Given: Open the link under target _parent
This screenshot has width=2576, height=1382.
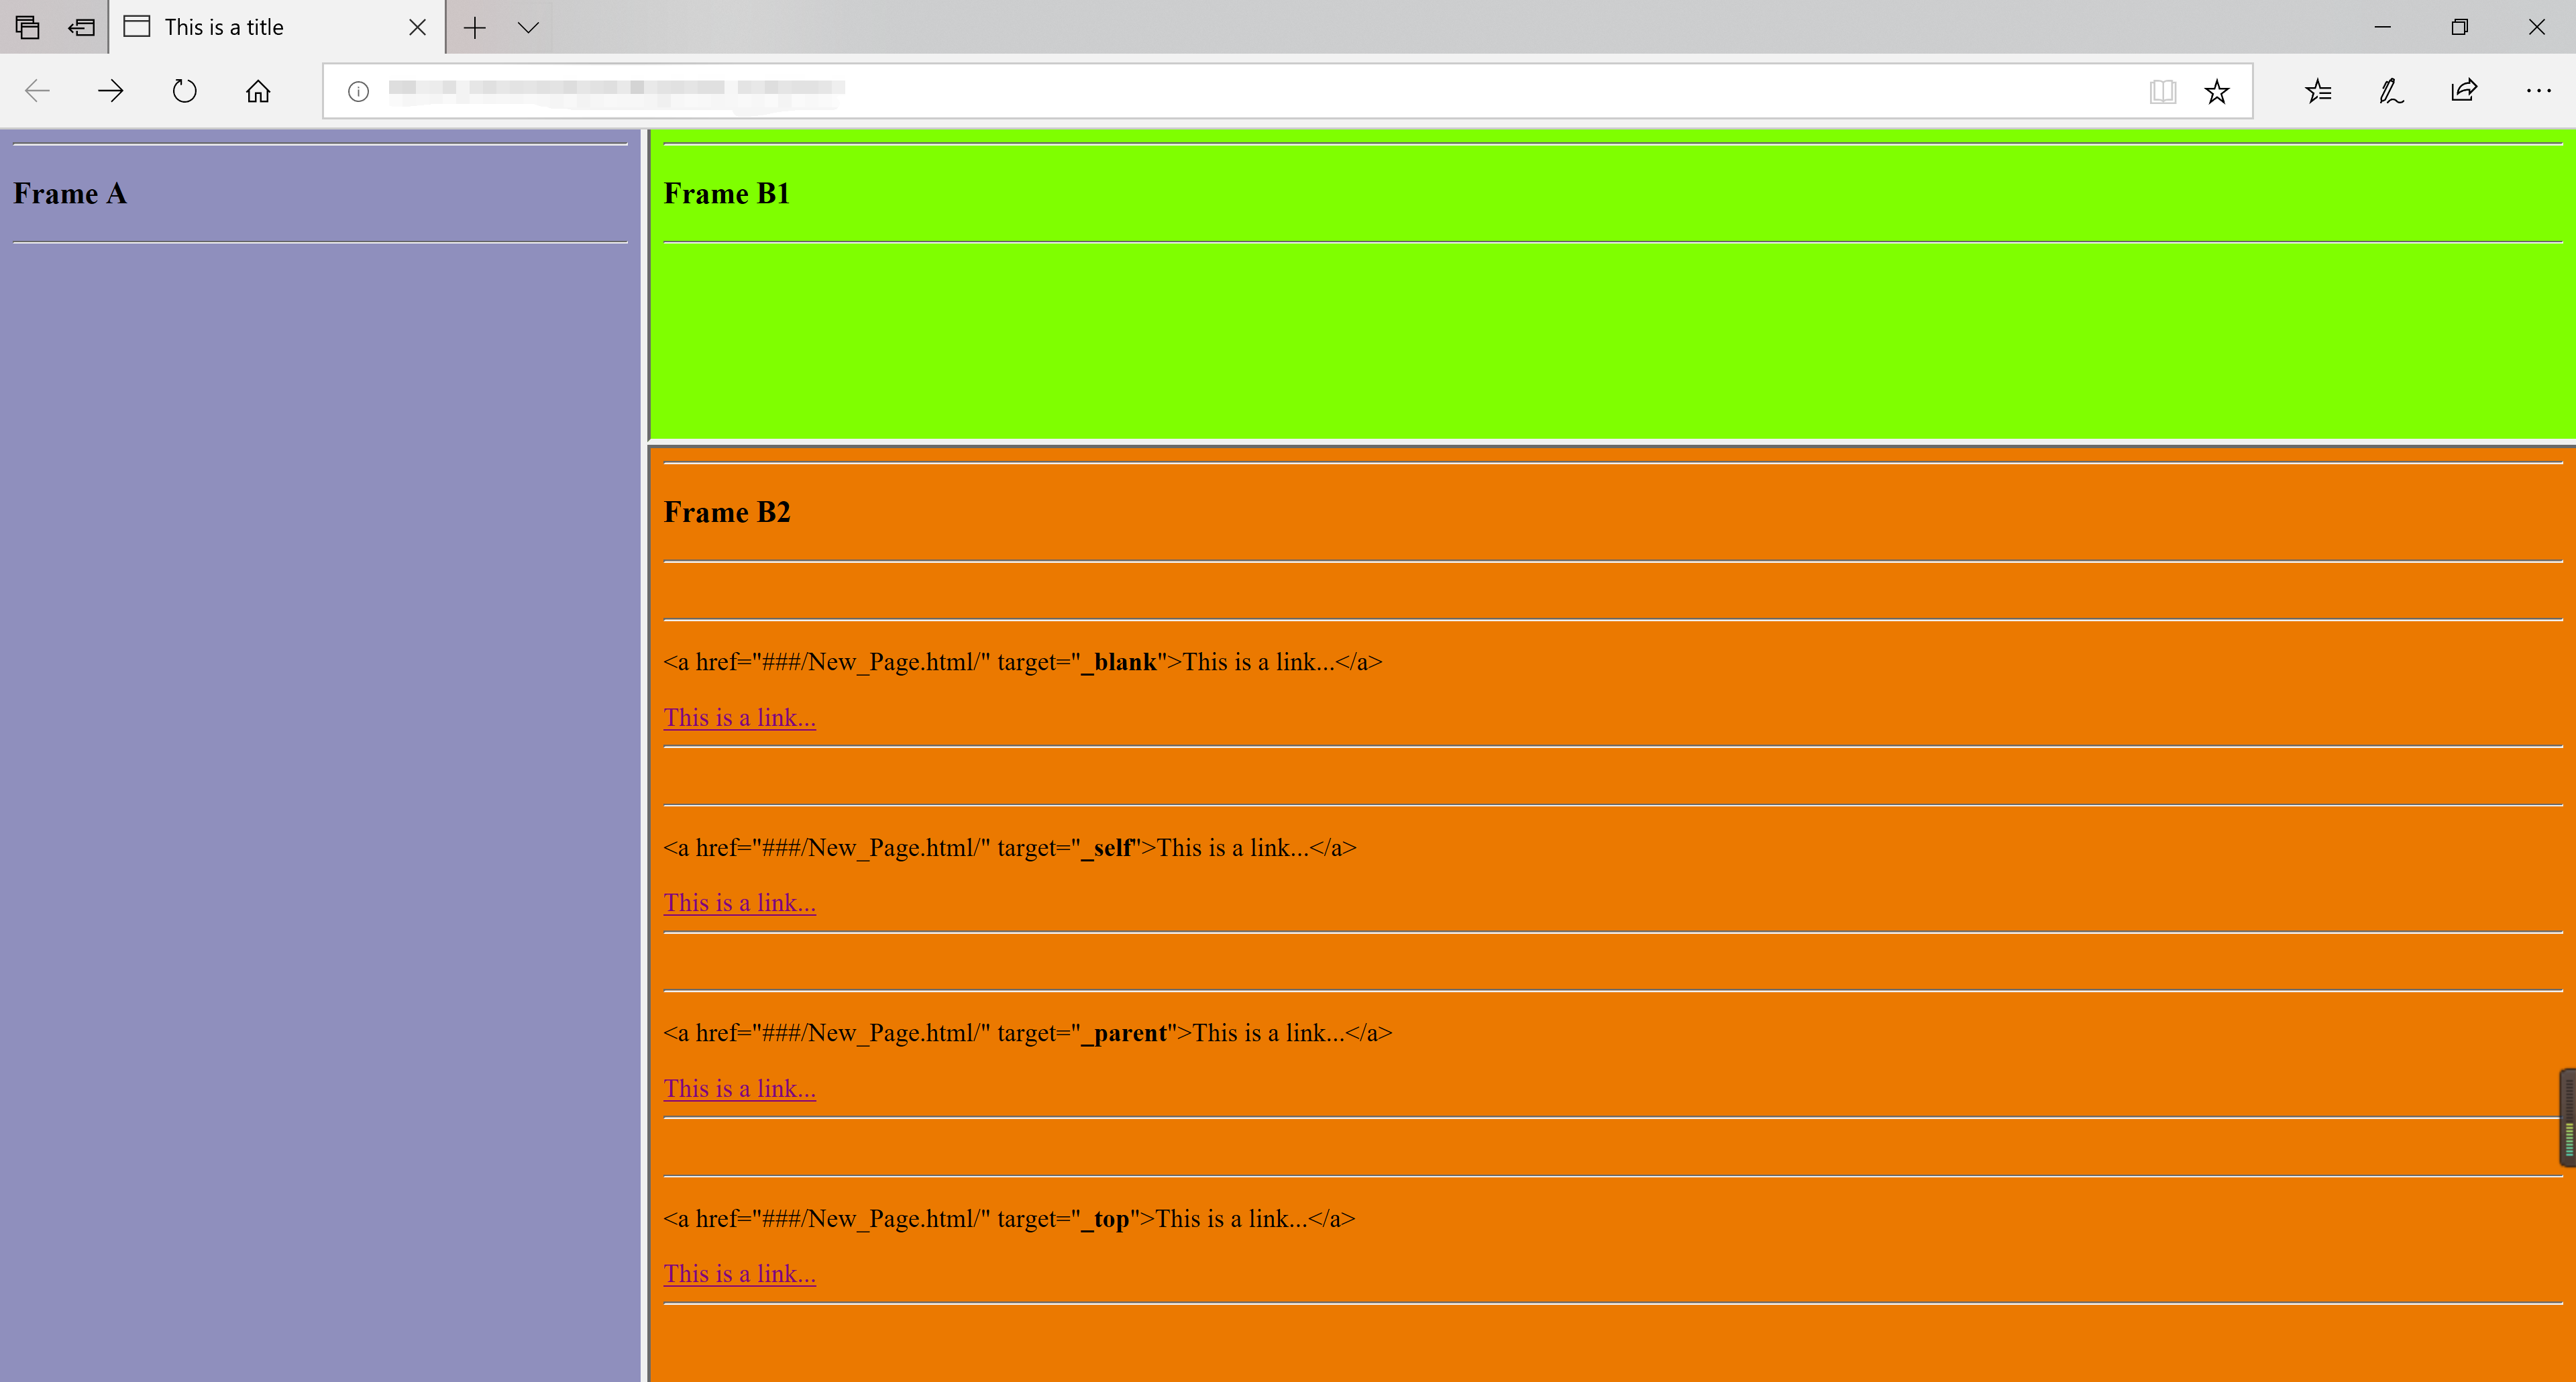Looking at the screenshot, I should 740,1088.
